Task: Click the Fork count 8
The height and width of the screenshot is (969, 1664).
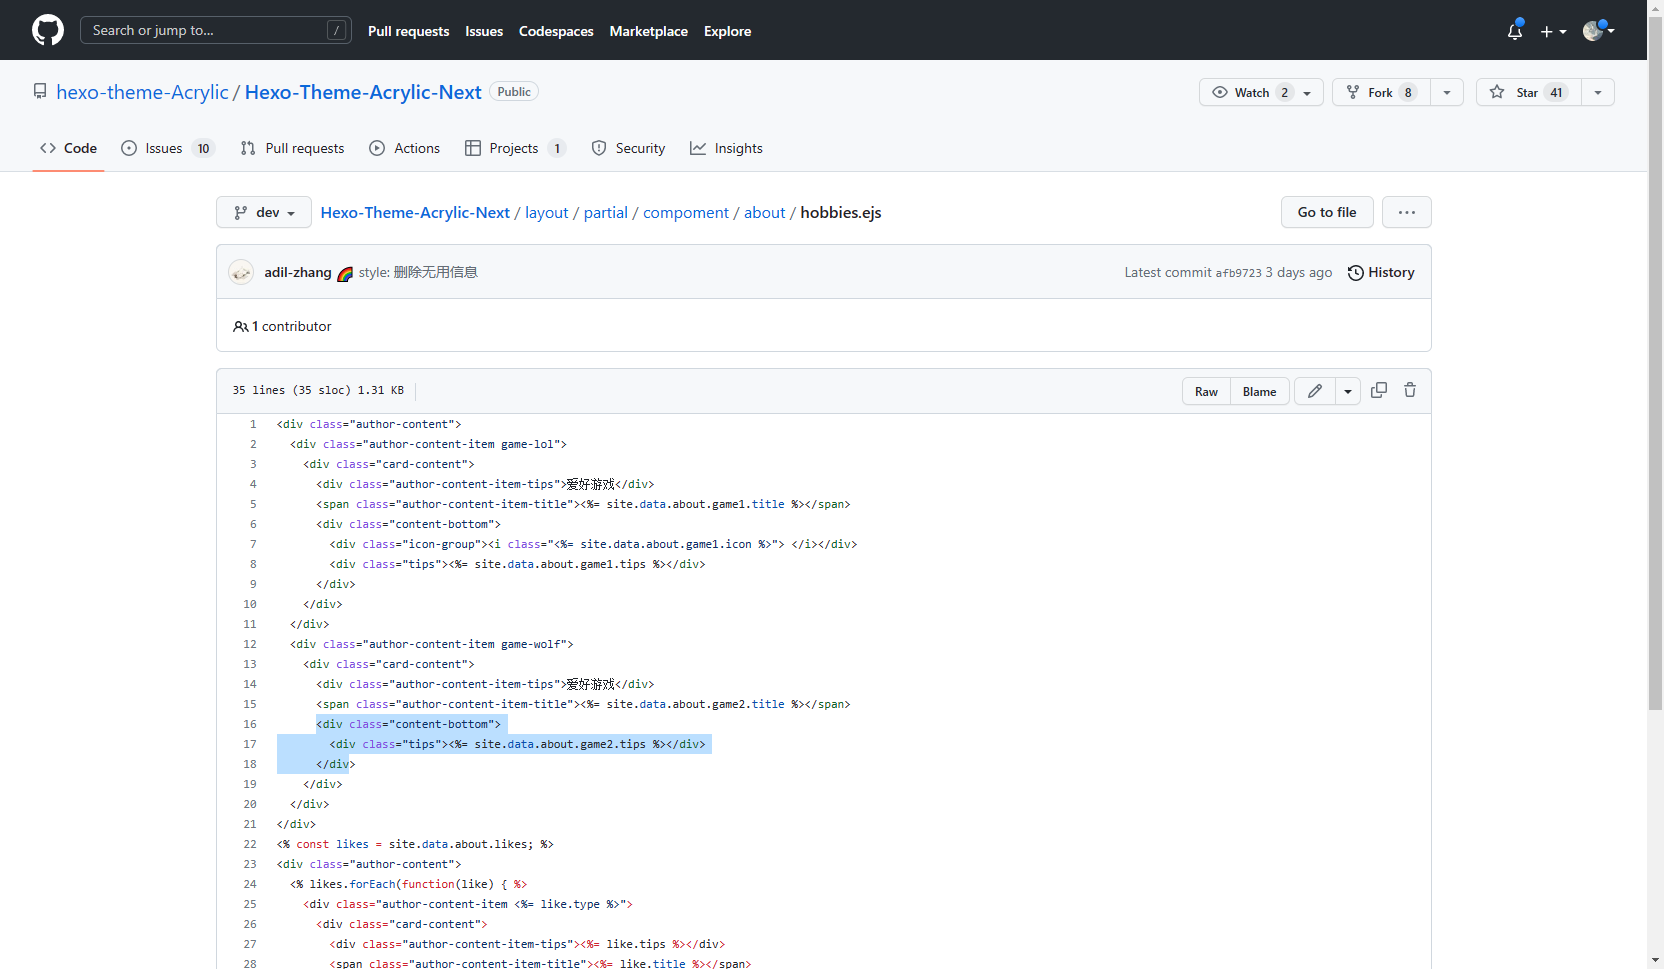Action: click(1408, 92)
